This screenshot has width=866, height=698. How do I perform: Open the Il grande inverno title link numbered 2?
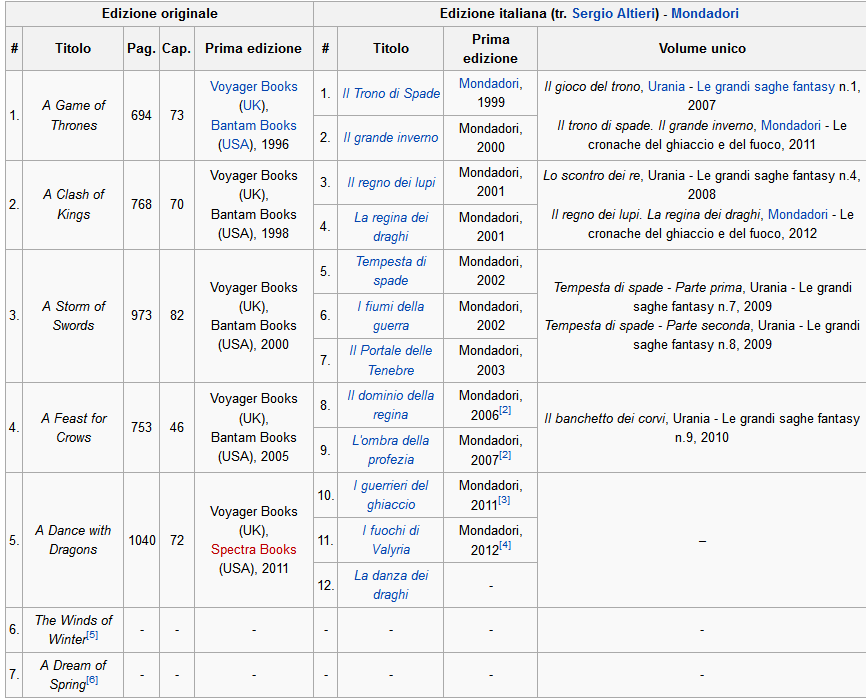[x=391, y=138]
